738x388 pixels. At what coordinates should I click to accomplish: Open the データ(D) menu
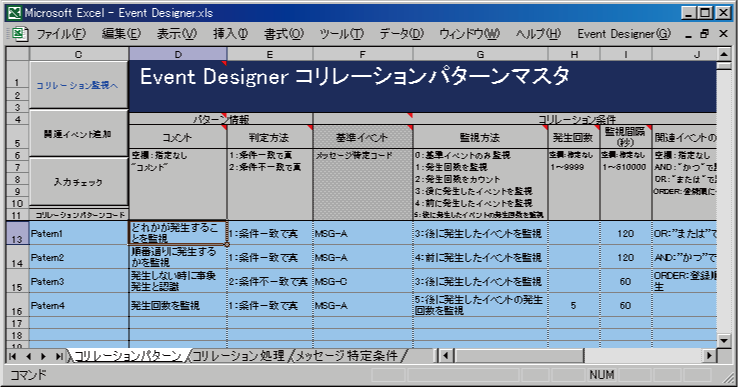pos(401,34)
